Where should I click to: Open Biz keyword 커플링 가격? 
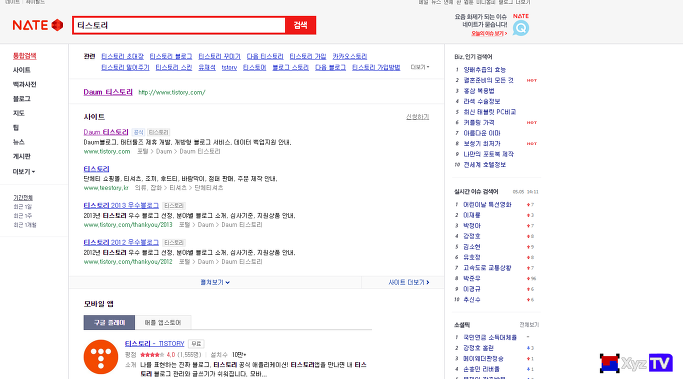click(x=479, y=122)
